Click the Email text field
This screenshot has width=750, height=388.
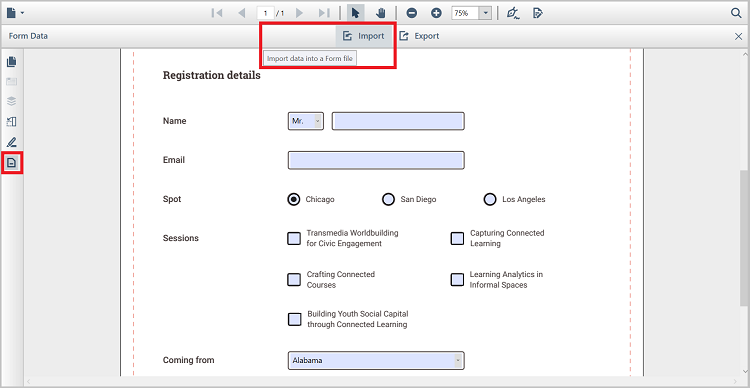(376, 160)
